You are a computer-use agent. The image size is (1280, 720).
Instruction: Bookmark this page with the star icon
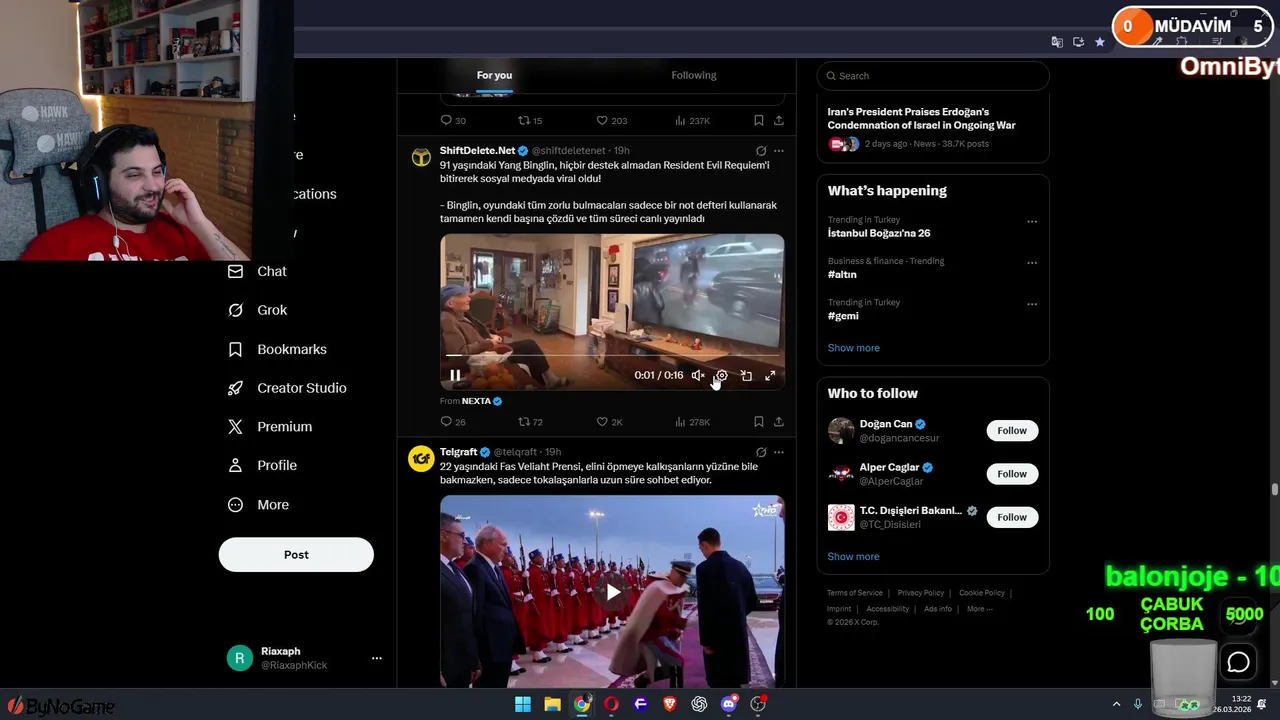[1100, 42]
